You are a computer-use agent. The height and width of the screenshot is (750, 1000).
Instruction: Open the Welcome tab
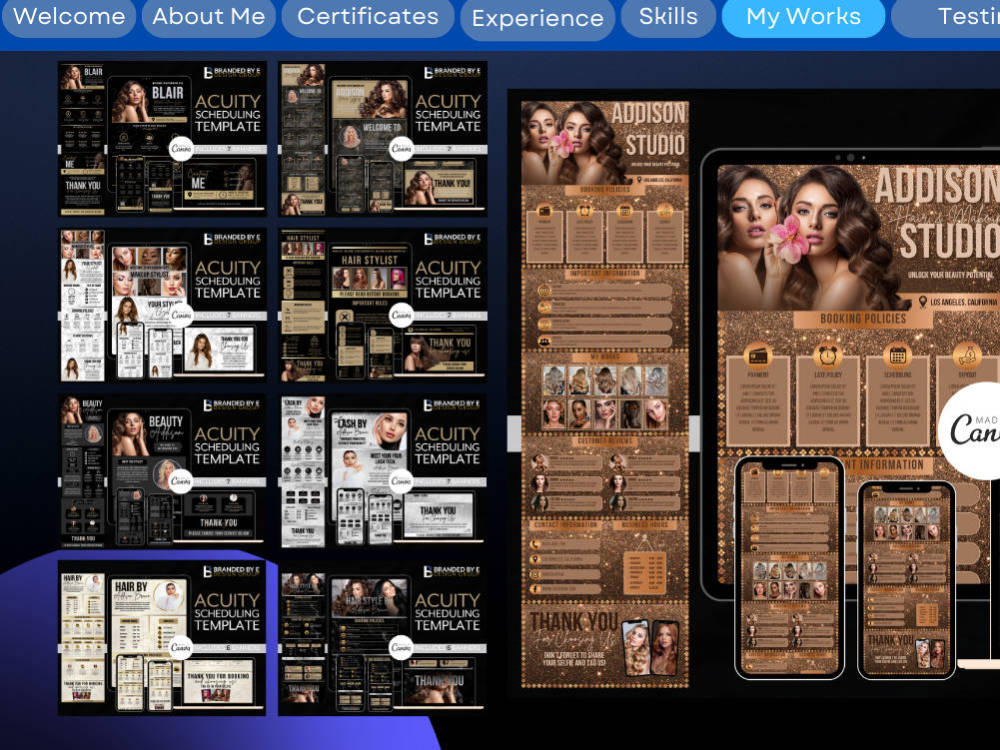click(69, 17)
